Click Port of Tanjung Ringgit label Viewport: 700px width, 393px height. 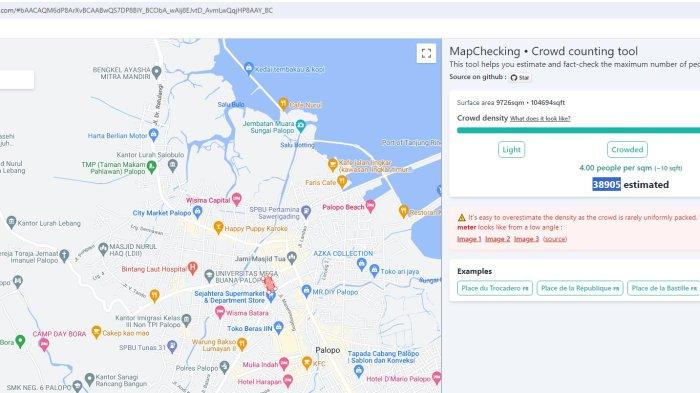click(411, 142)
